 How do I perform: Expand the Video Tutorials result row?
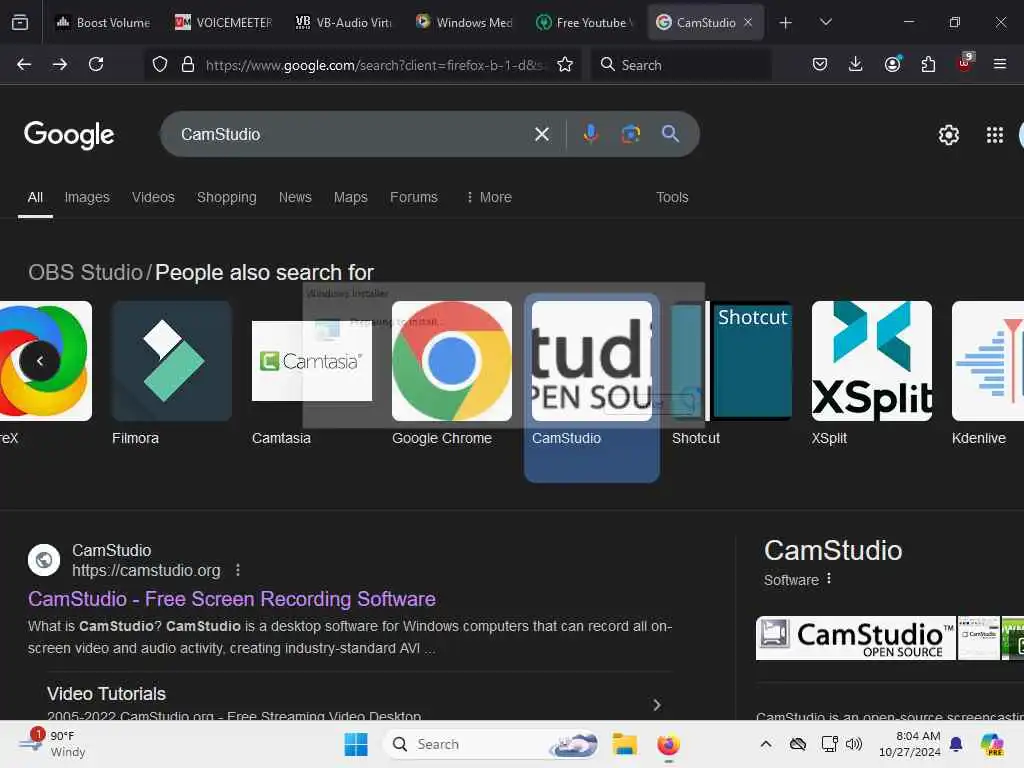[656, 705]
